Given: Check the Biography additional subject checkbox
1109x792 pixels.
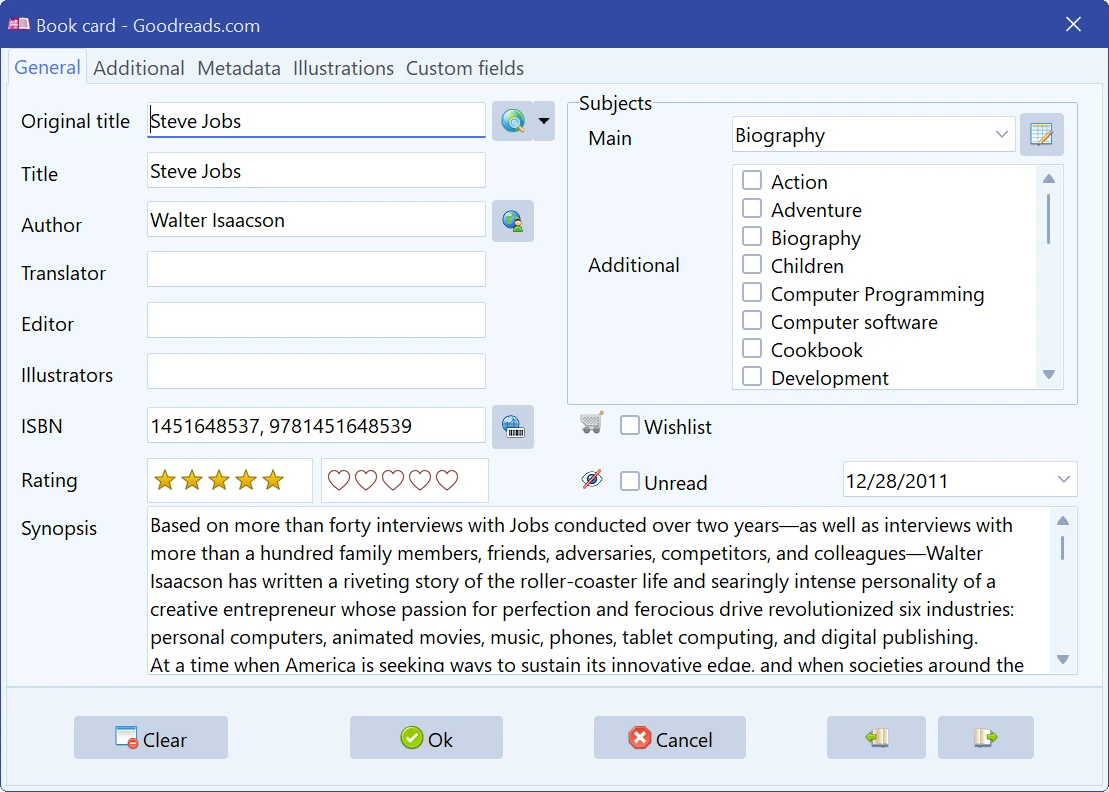Looking at the screenshot, I should coord(752,236).
